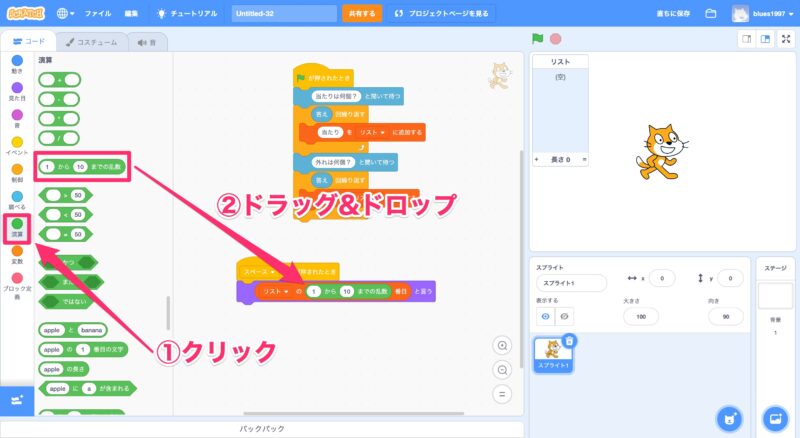Select the 演算 green category circle

pyautogui.click(x=17, y=224)
